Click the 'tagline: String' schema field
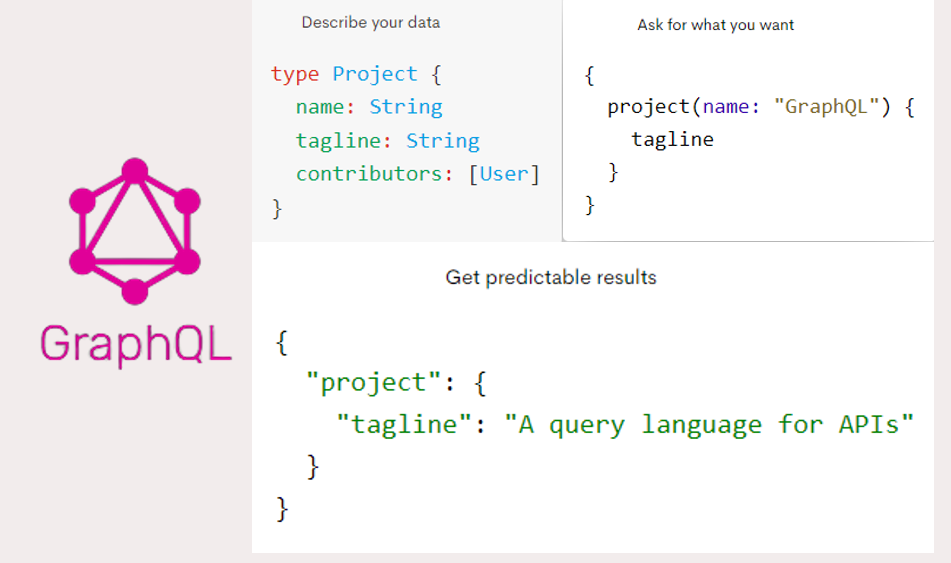This screenshot has height=563, width=951. point(387,141)
